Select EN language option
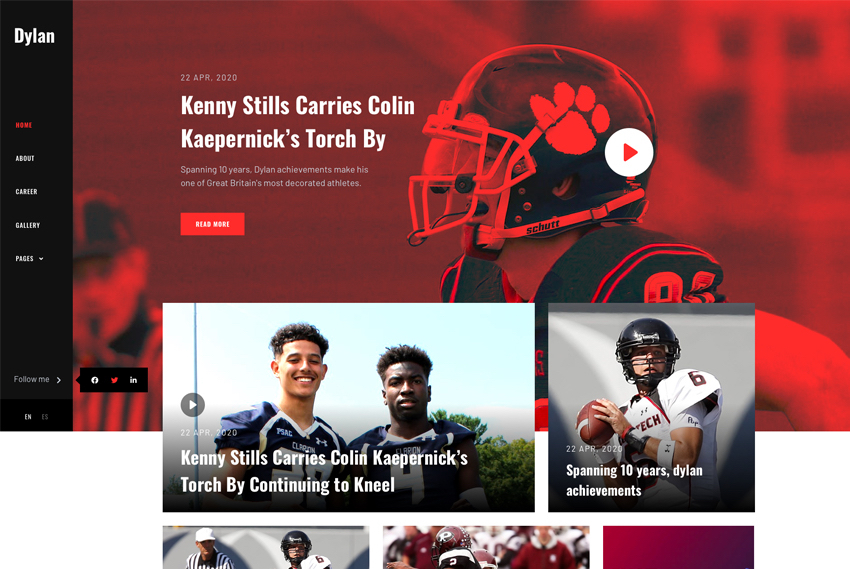Viewport: 850px width, 569px height. tap(28, 417)
